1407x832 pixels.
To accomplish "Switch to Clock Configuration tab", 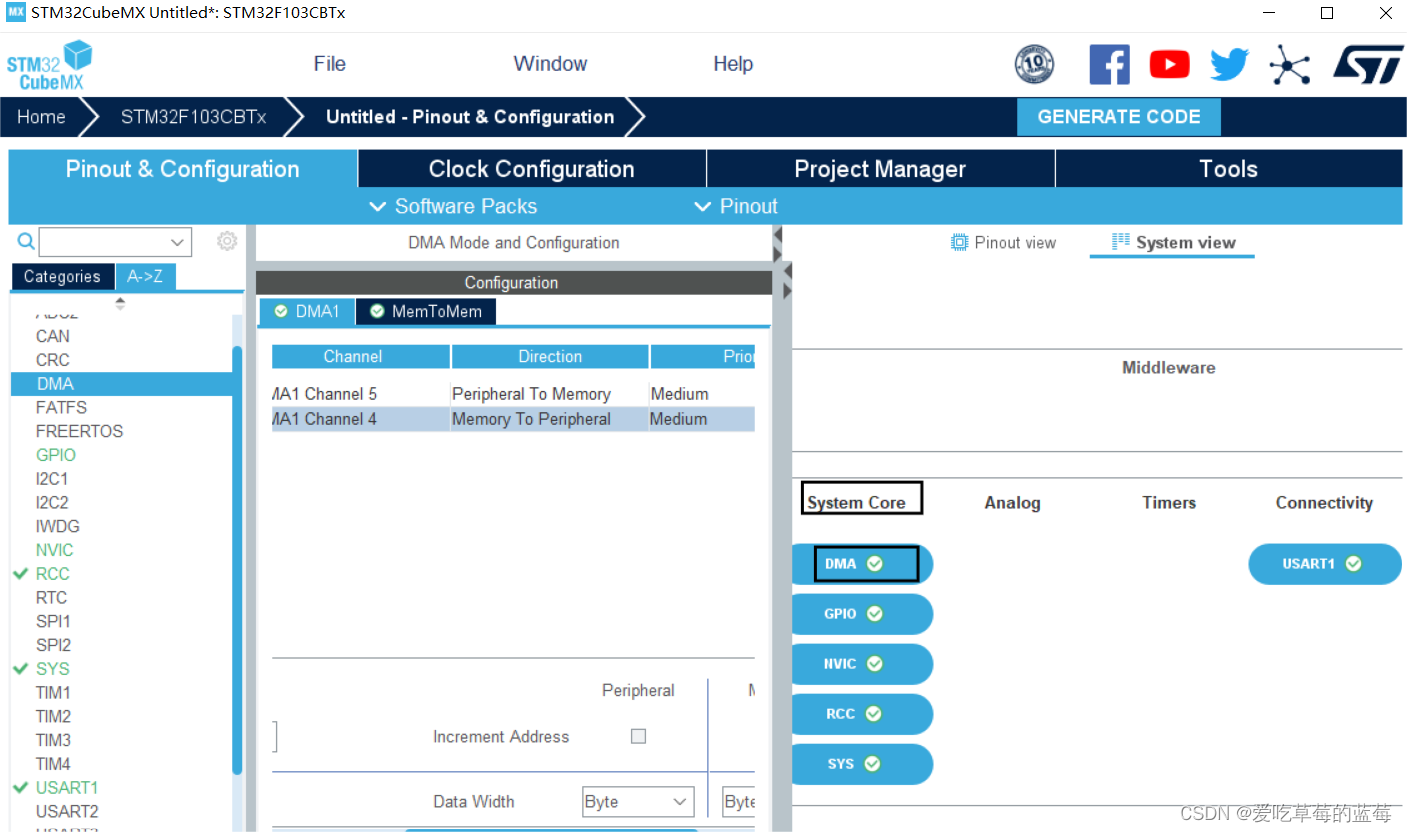I will (x=532, y=169).
